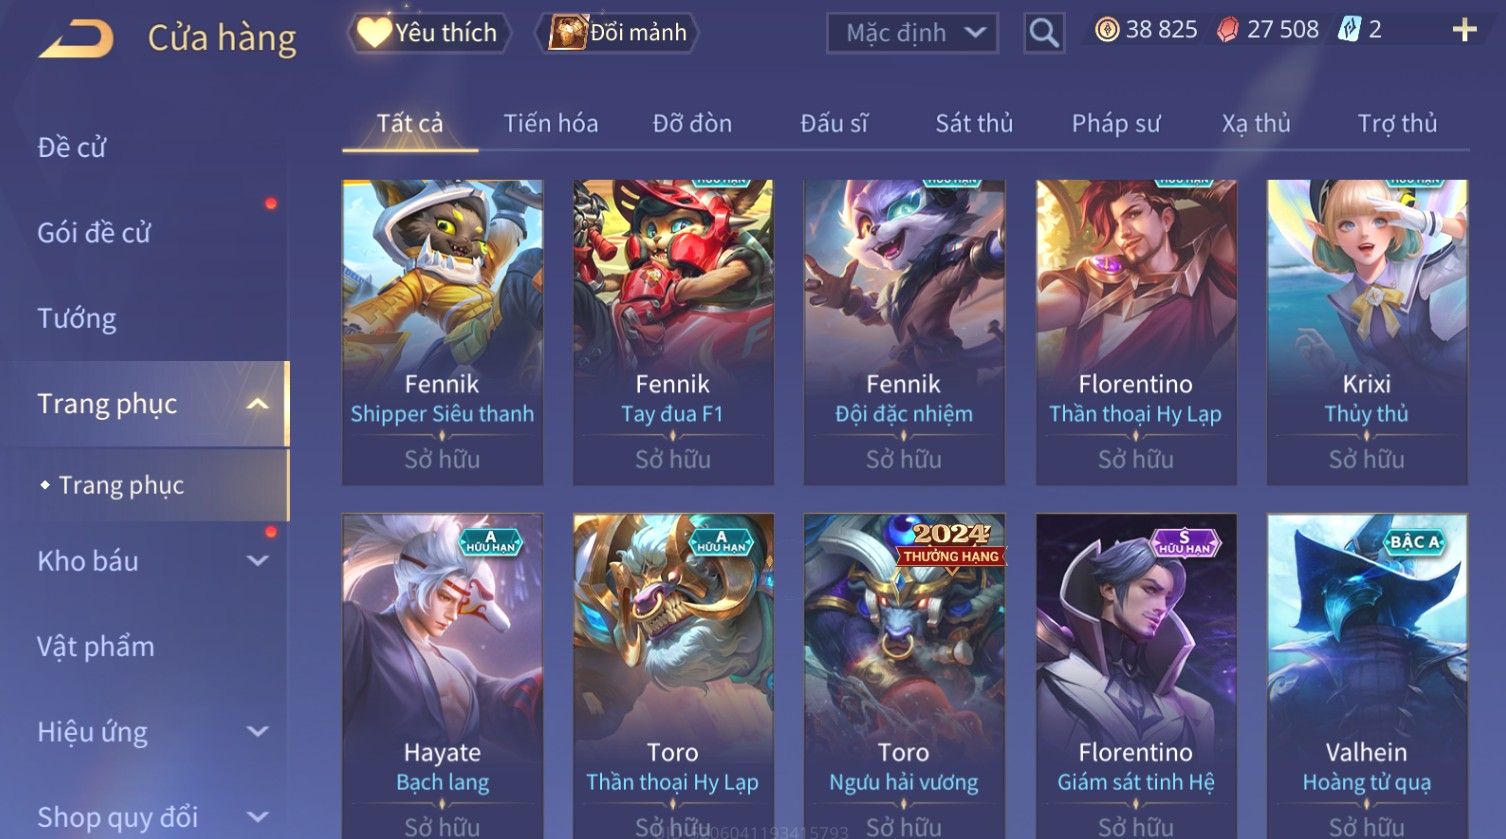The image size is (1506, 839).
Task: Select Fennik Shipper Siêu thanh skin card
Action: 442,332
